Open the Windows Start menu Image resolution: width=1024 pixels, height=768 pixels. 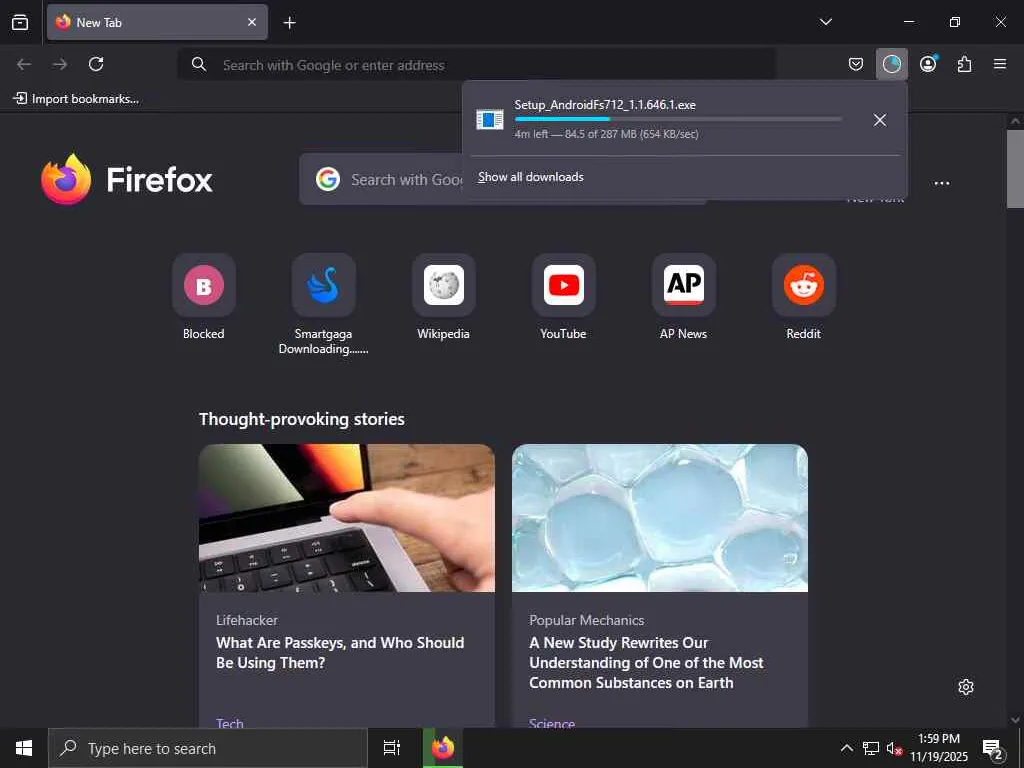click(24, 748)
